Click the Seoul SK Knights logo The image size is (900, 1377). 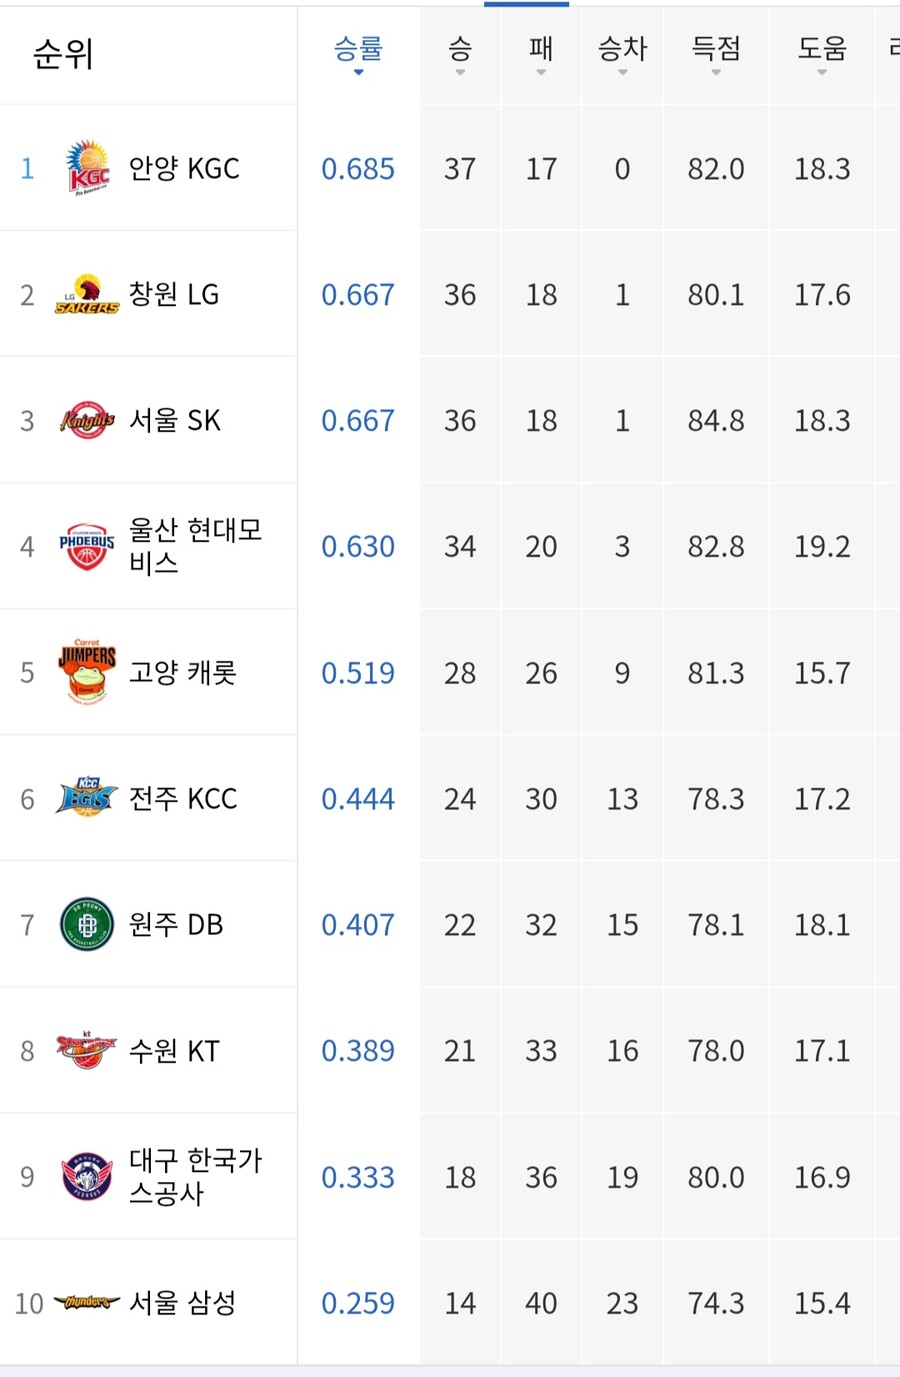coord(86,420)
